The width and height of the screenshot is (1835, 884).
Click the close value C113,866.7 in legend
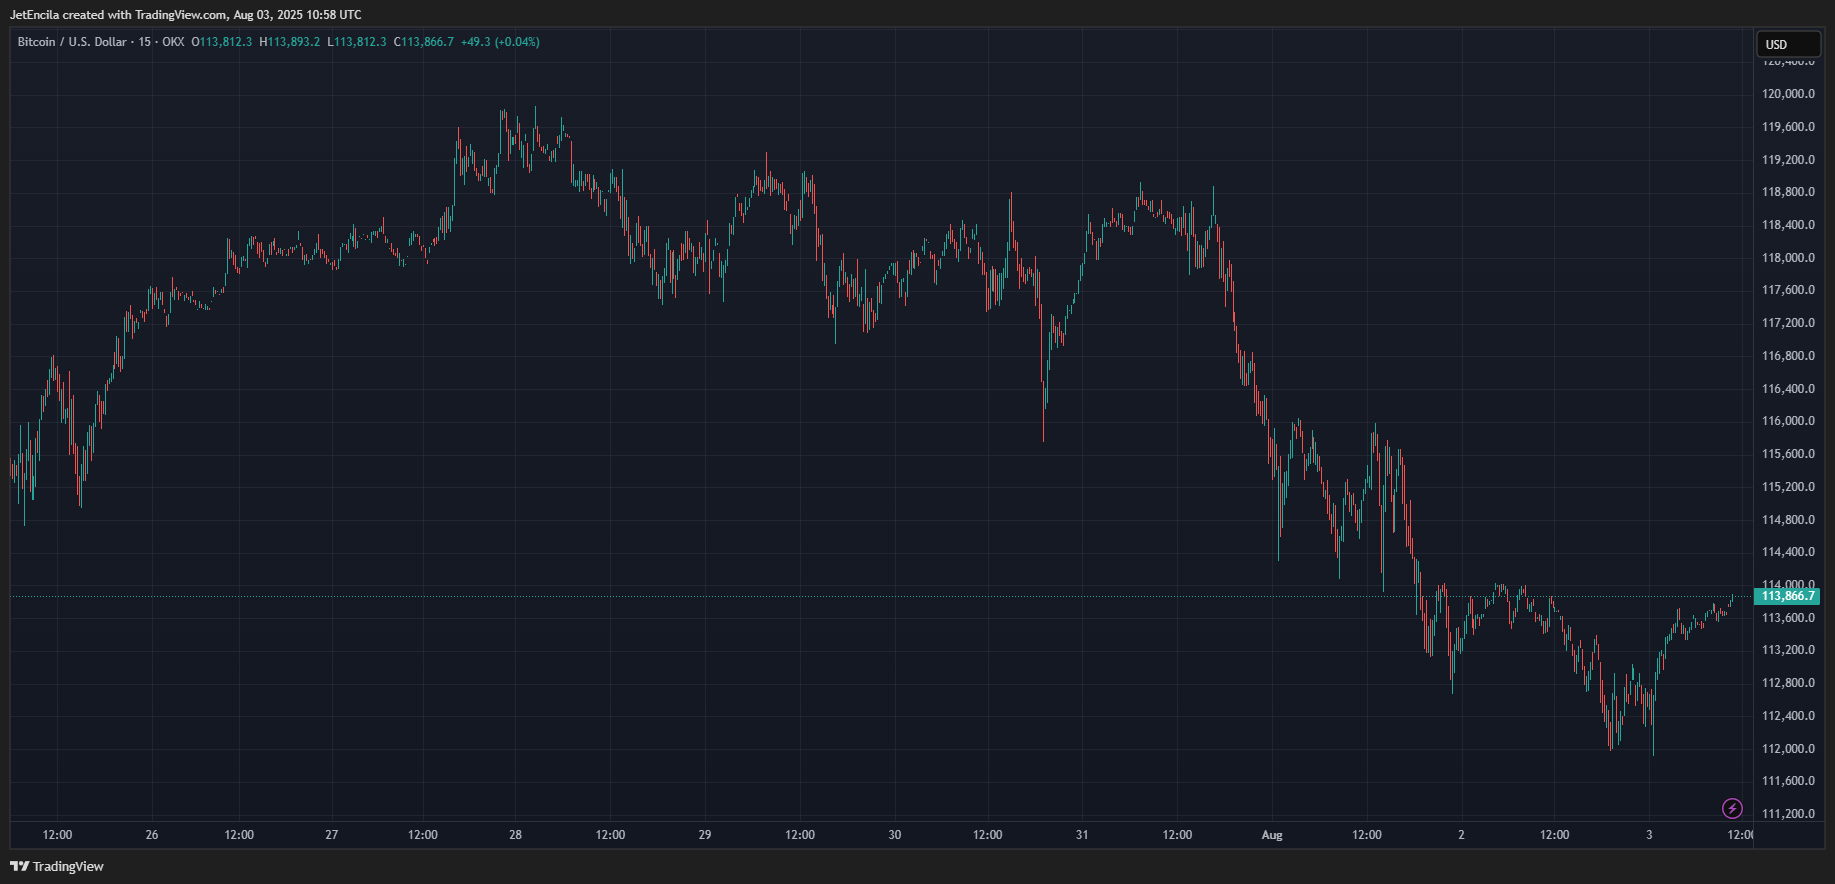click(x=424, y=42)
